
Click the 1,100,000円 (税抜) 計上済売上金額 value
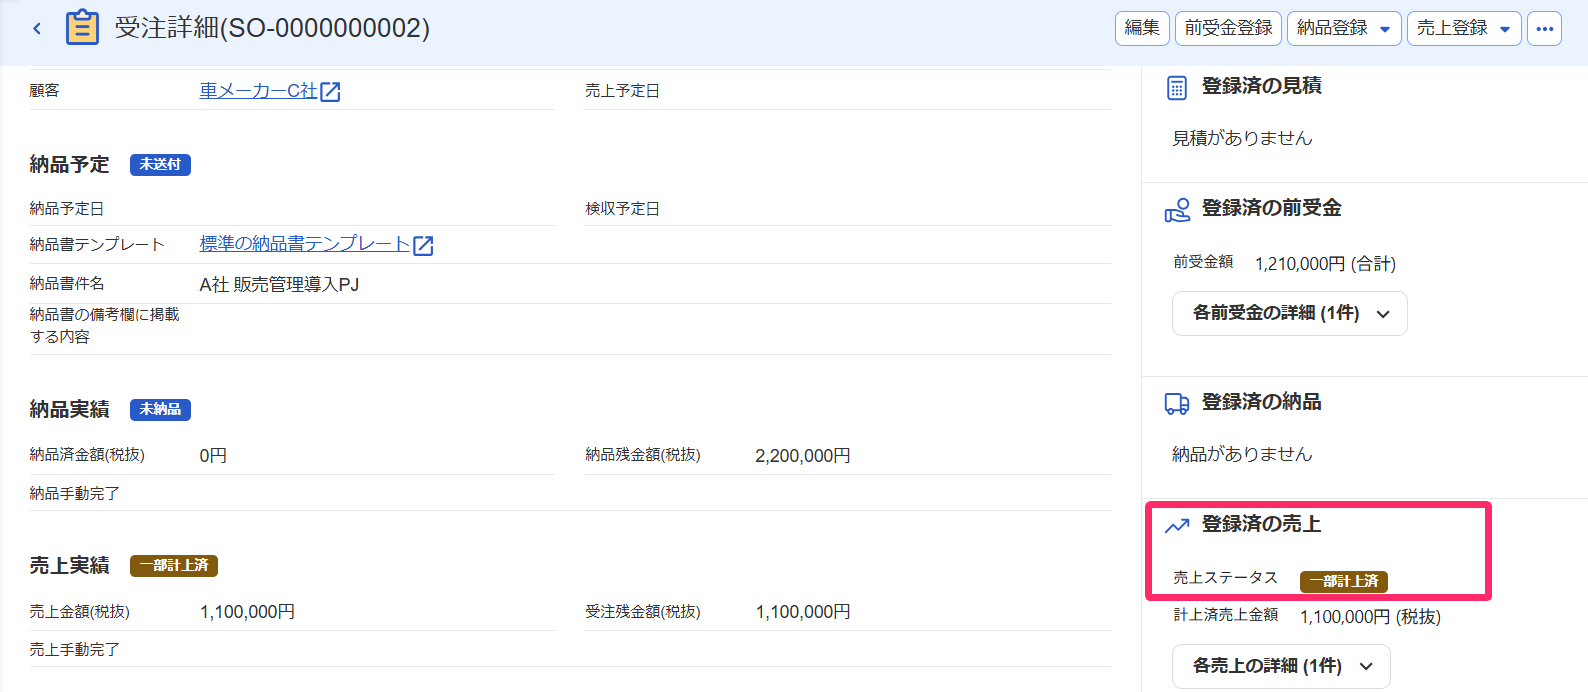[x=1370, y=617]
